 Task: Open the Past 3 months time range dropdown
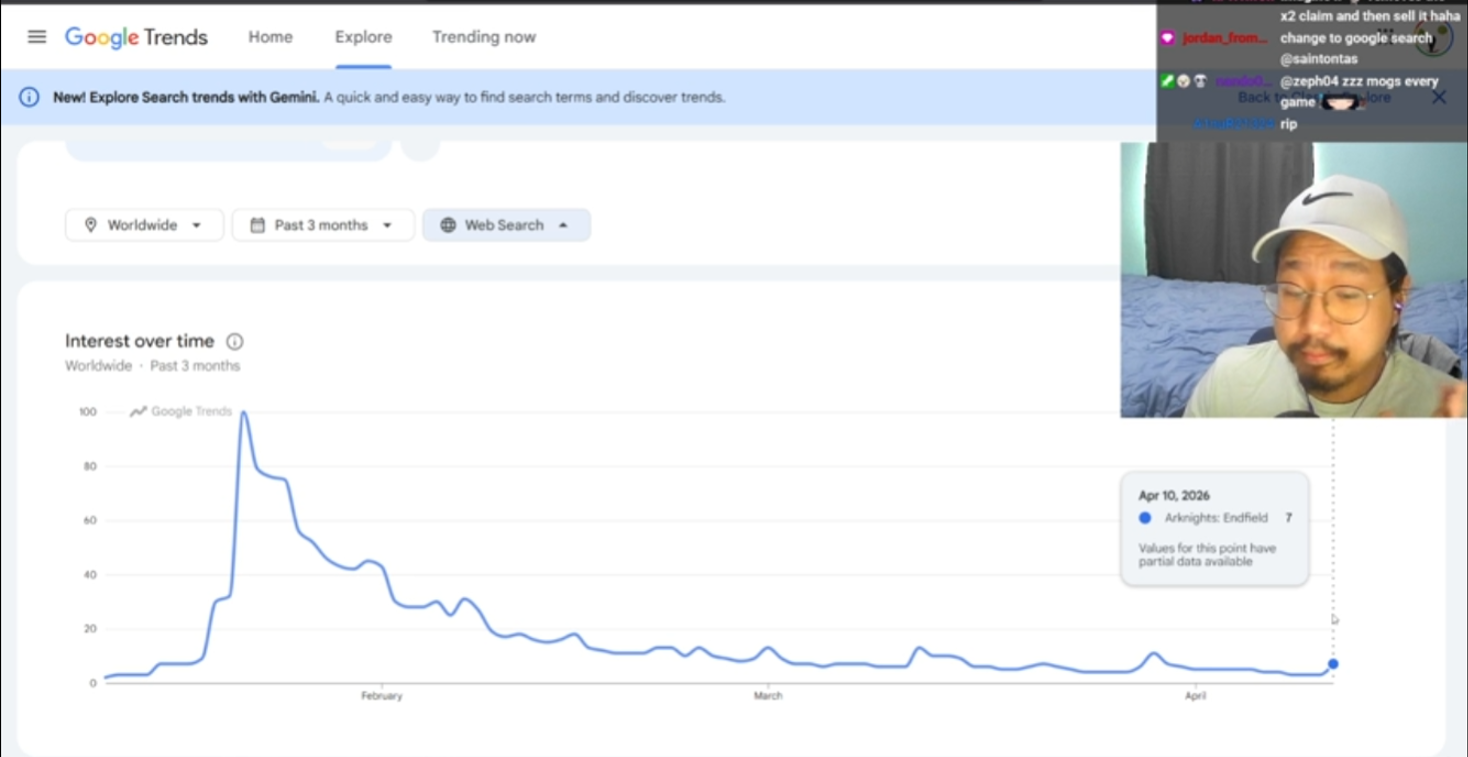click(323, 225)
